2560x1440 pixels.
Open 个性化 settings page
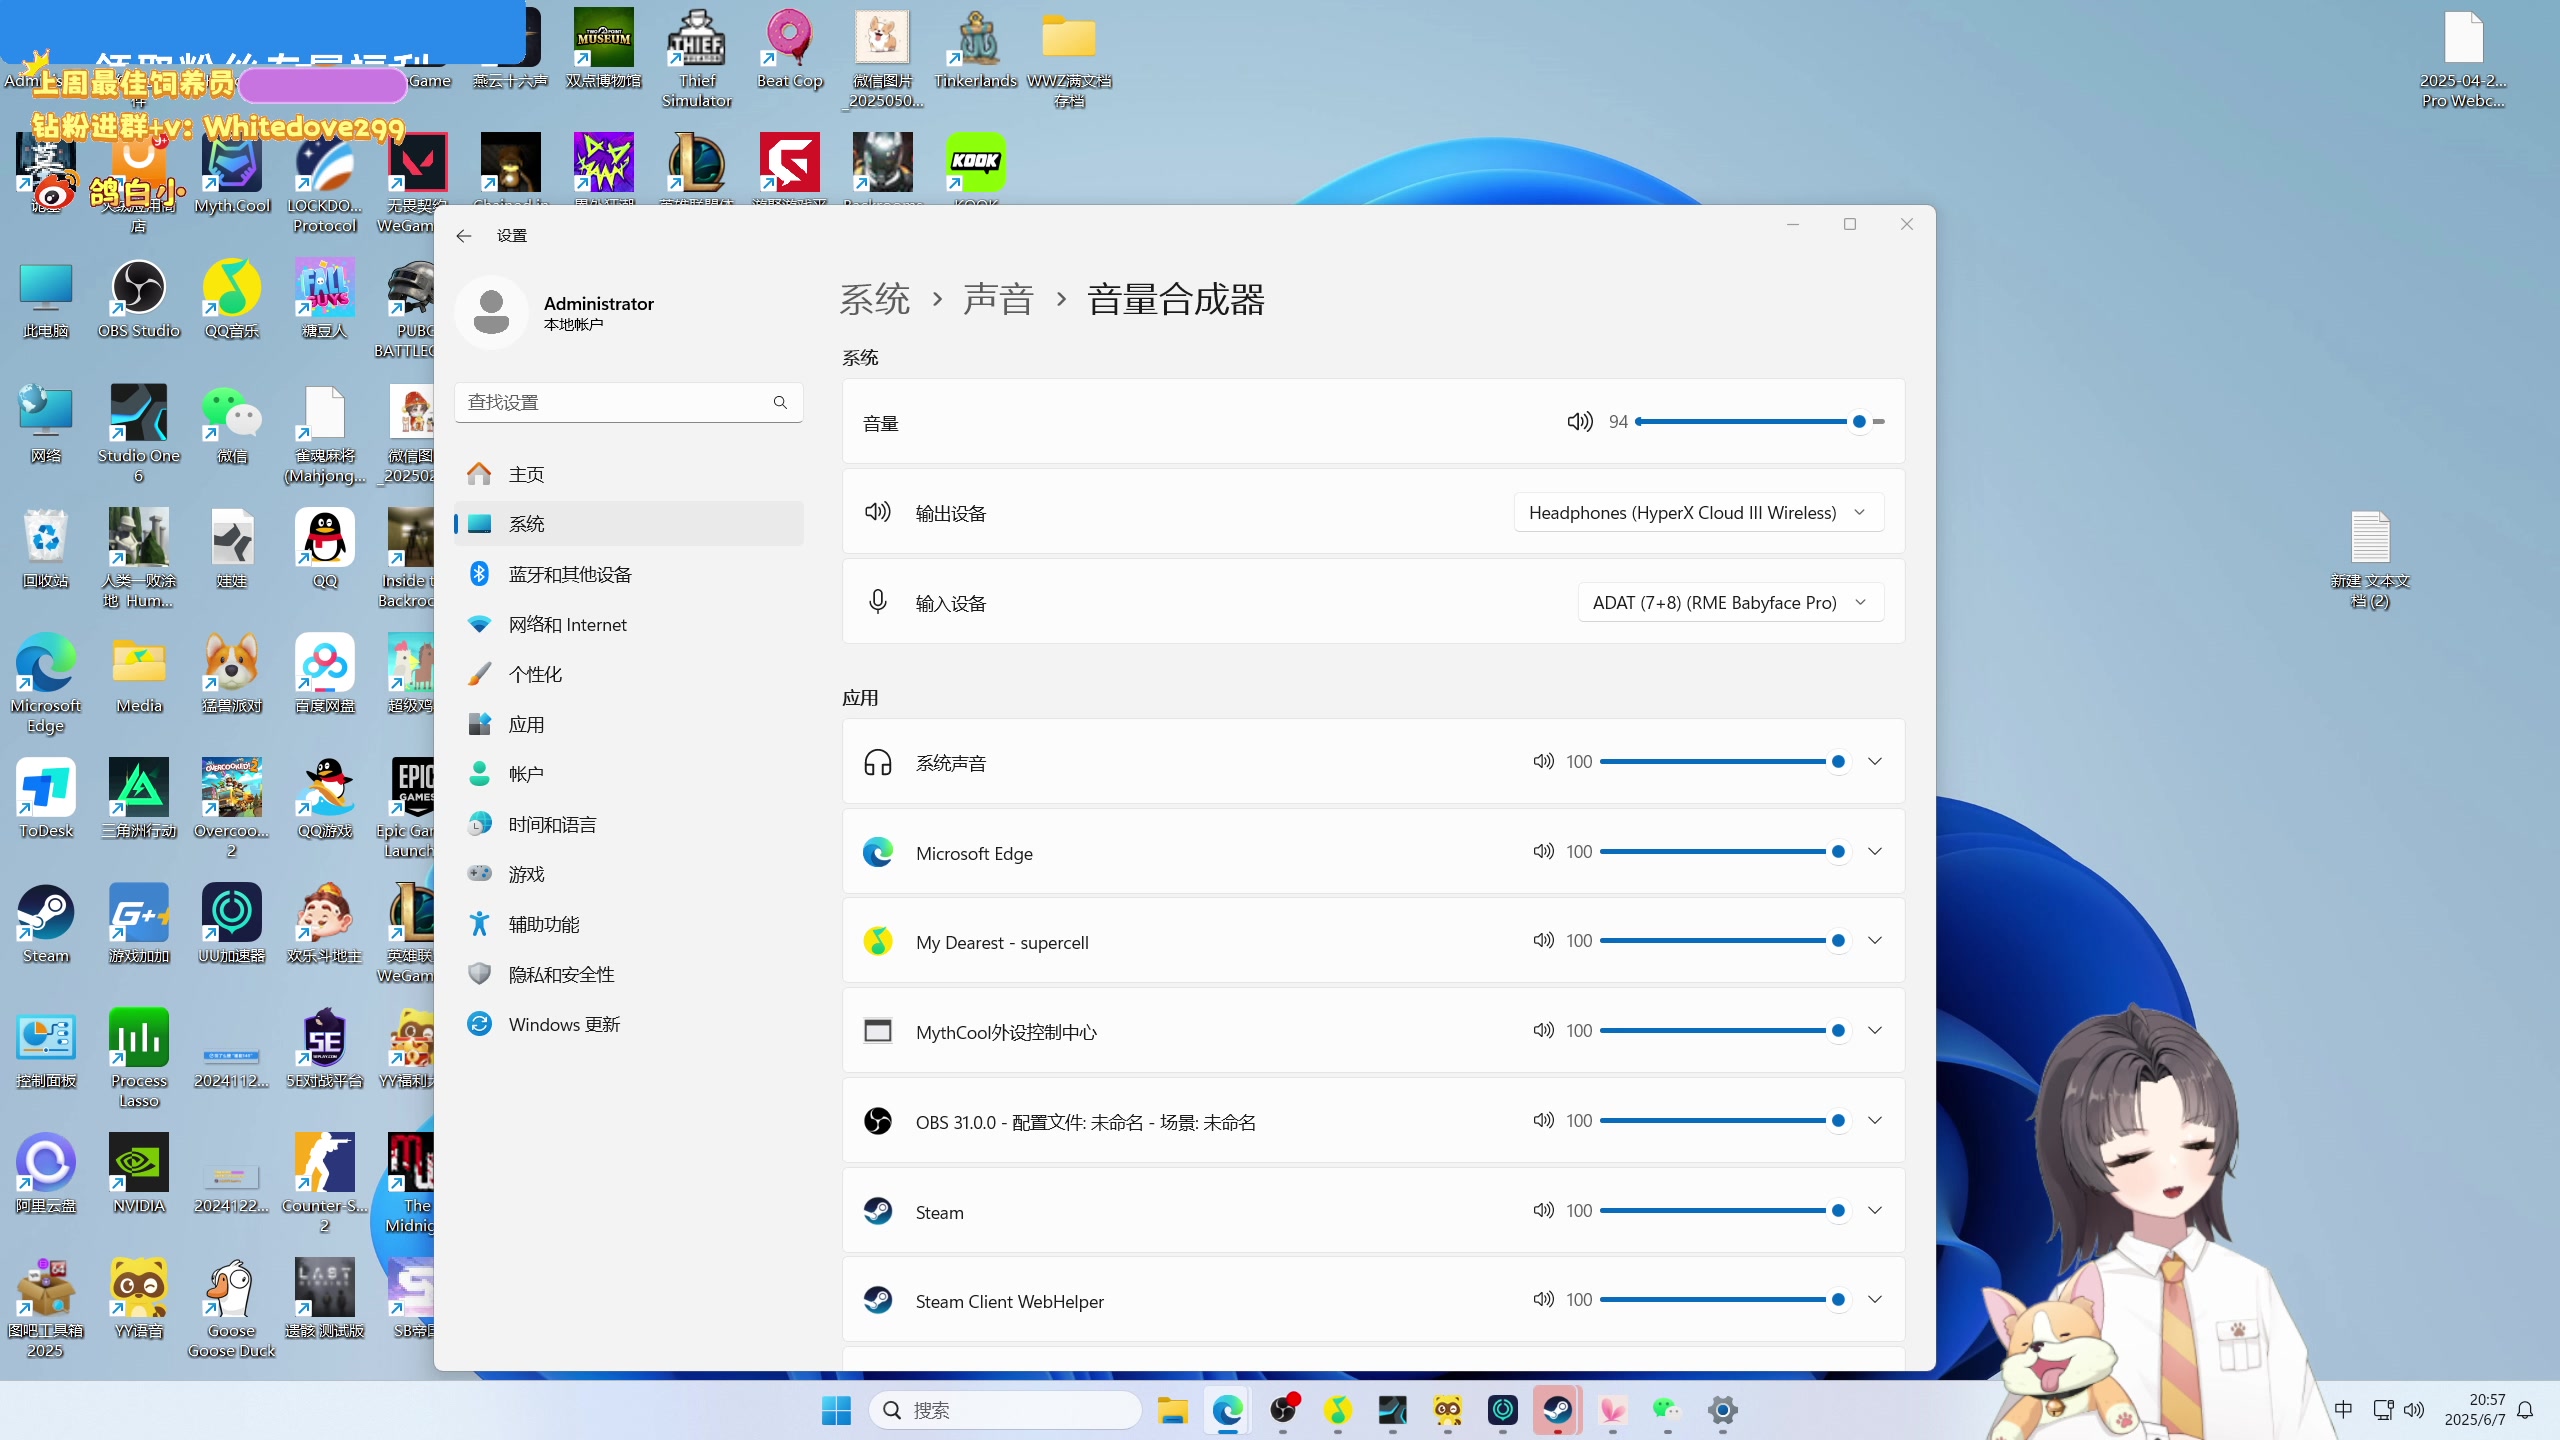(628, 674)
